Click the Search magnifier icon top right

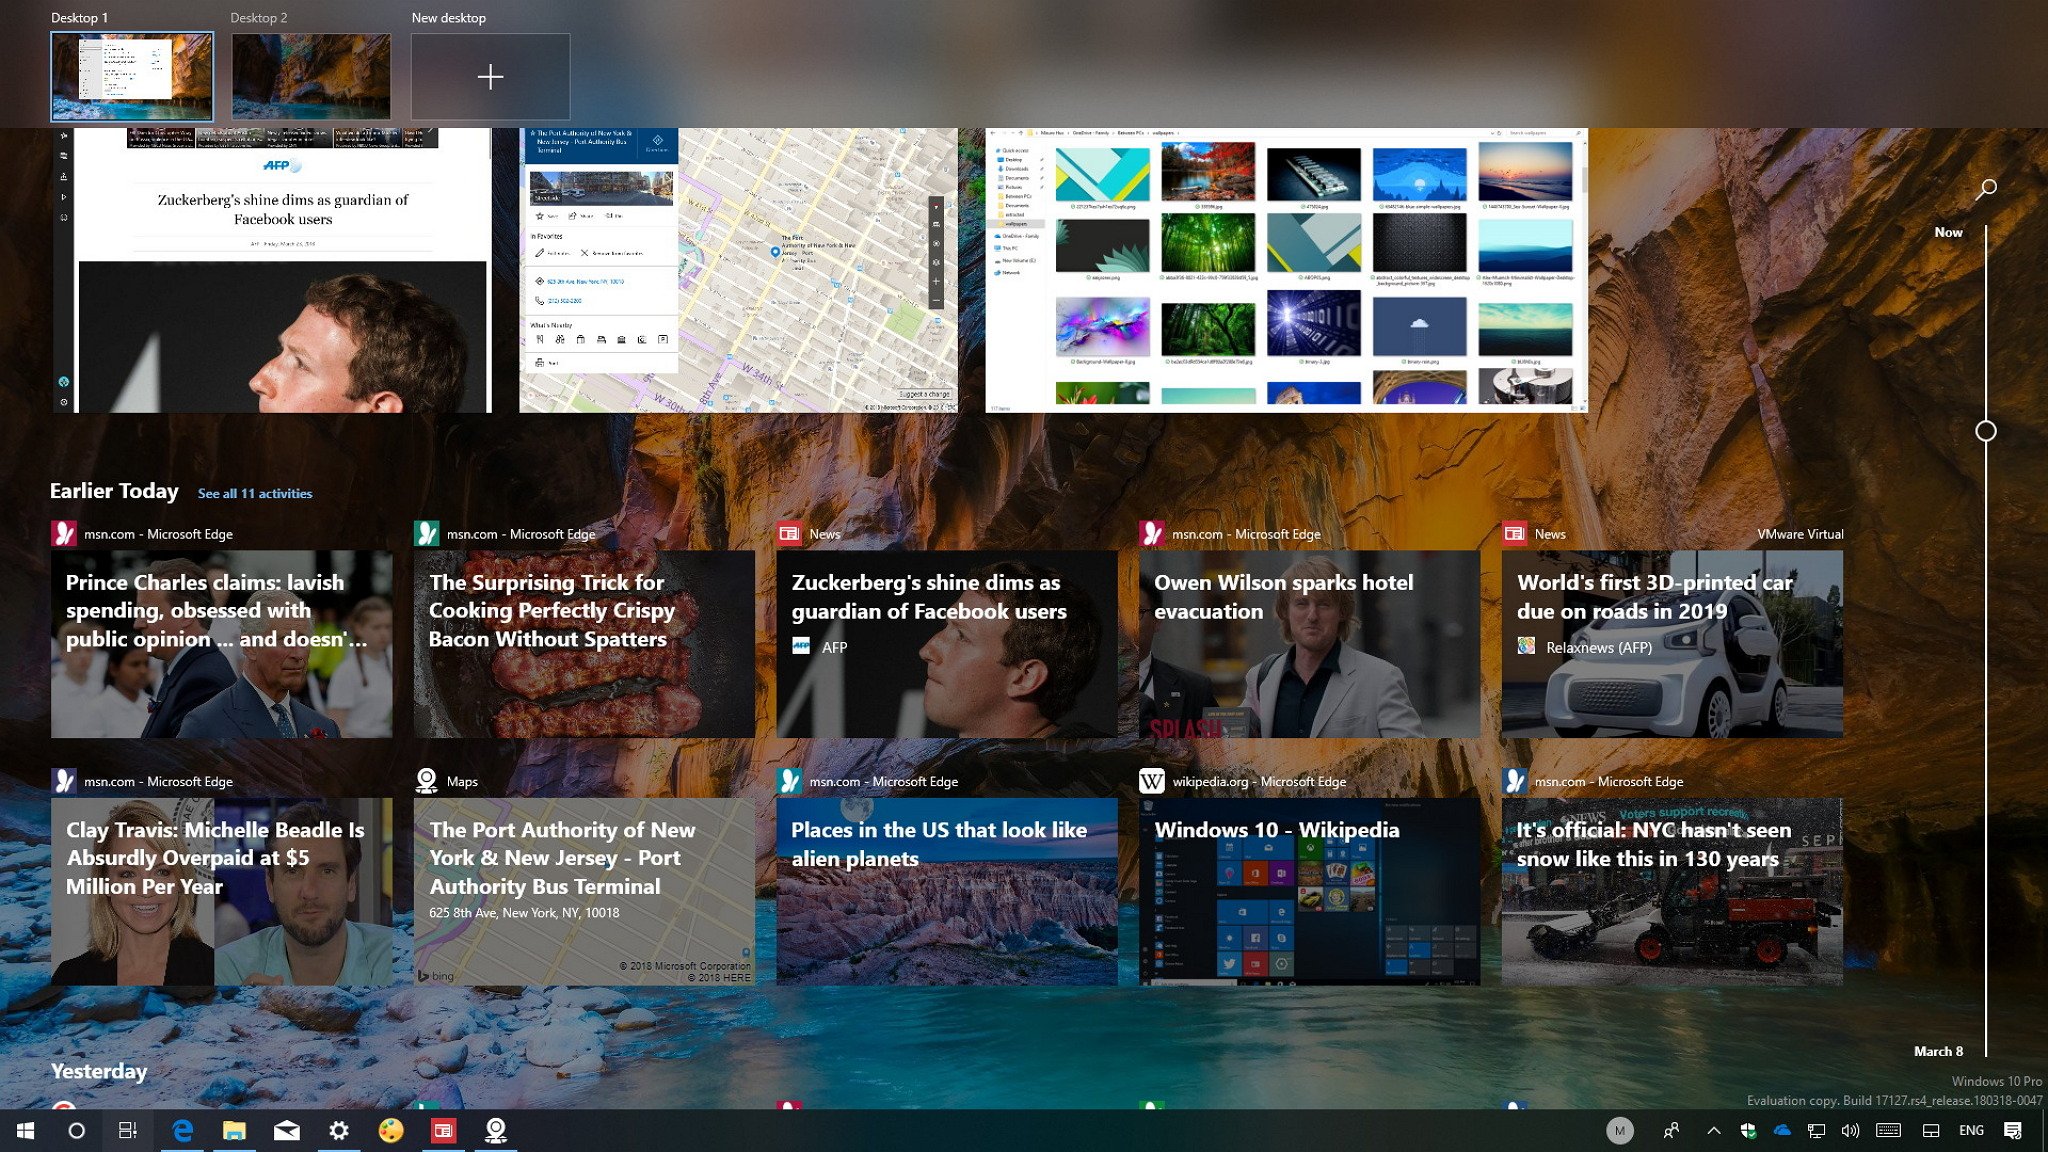click(x=1989, y=188)
